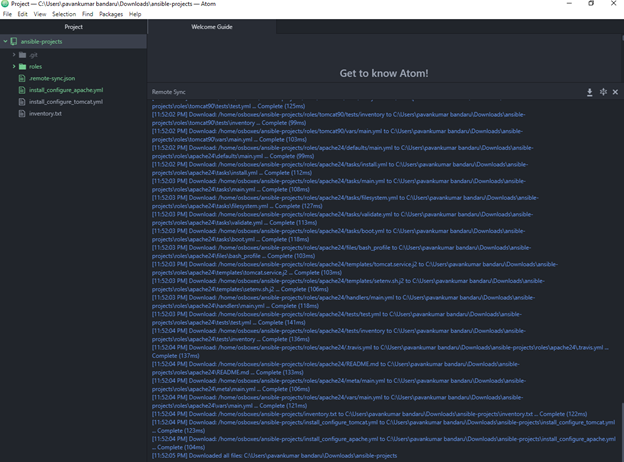This screenshot has height=462, width=624.
Task: Click the 'Get to know Atom!' heading
Action: pos(384,73)
